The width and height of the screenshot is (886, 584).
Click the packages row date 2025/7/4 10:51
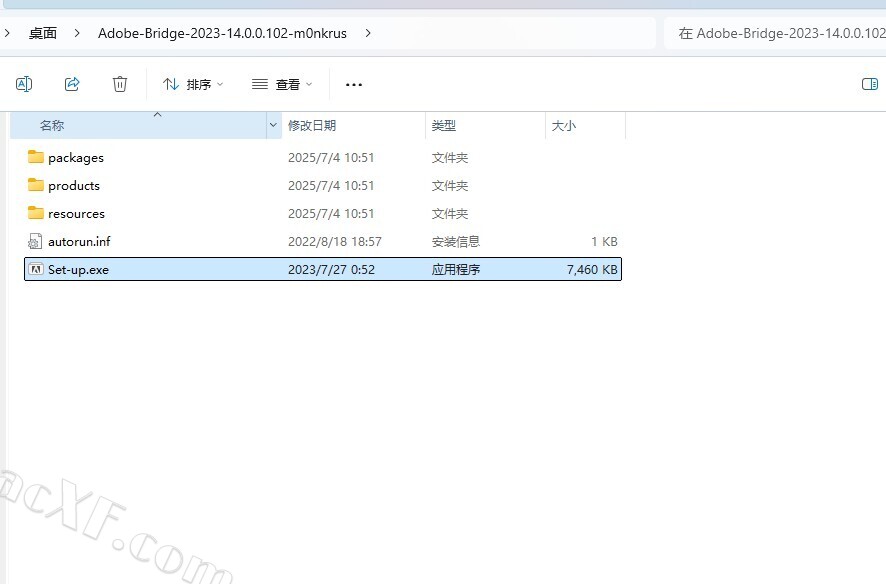(331, 158)
